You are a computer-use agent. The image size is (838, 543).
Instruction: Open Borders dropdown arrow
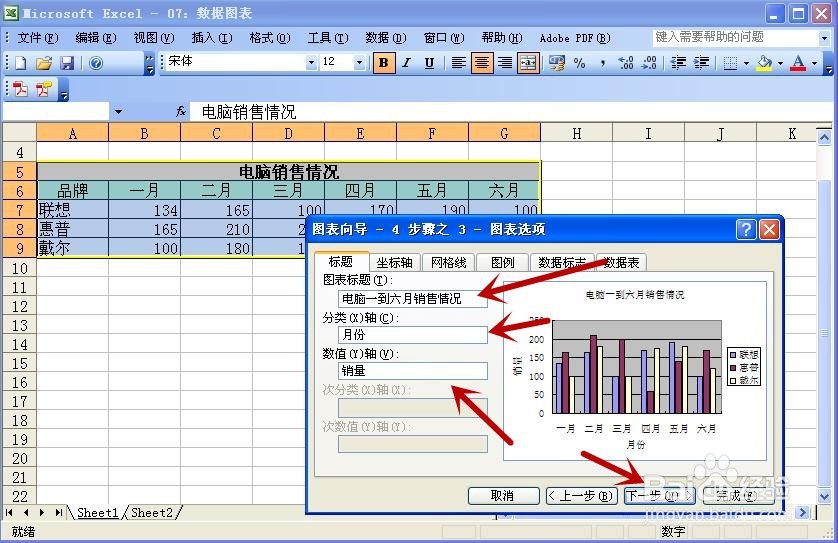pos(746,63)
